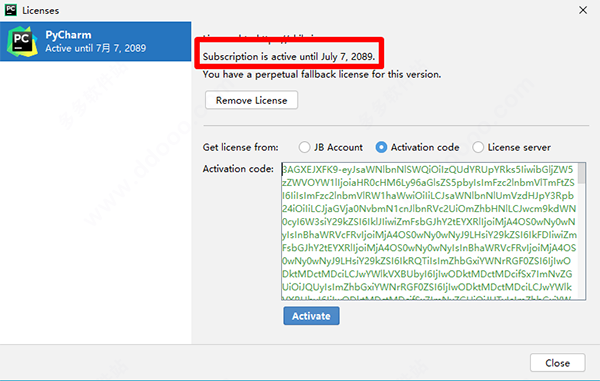Click the 'Licenses' window title text
The height and width of the screenshot is (381, 600).
pos(41,11)
